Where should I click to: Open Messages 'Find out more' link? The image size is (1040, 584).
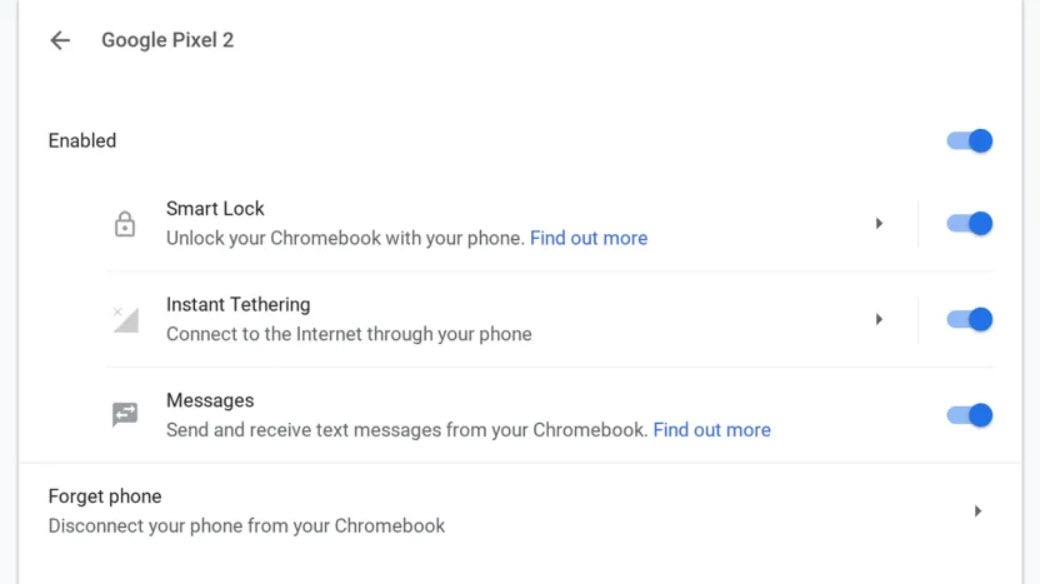711,430
